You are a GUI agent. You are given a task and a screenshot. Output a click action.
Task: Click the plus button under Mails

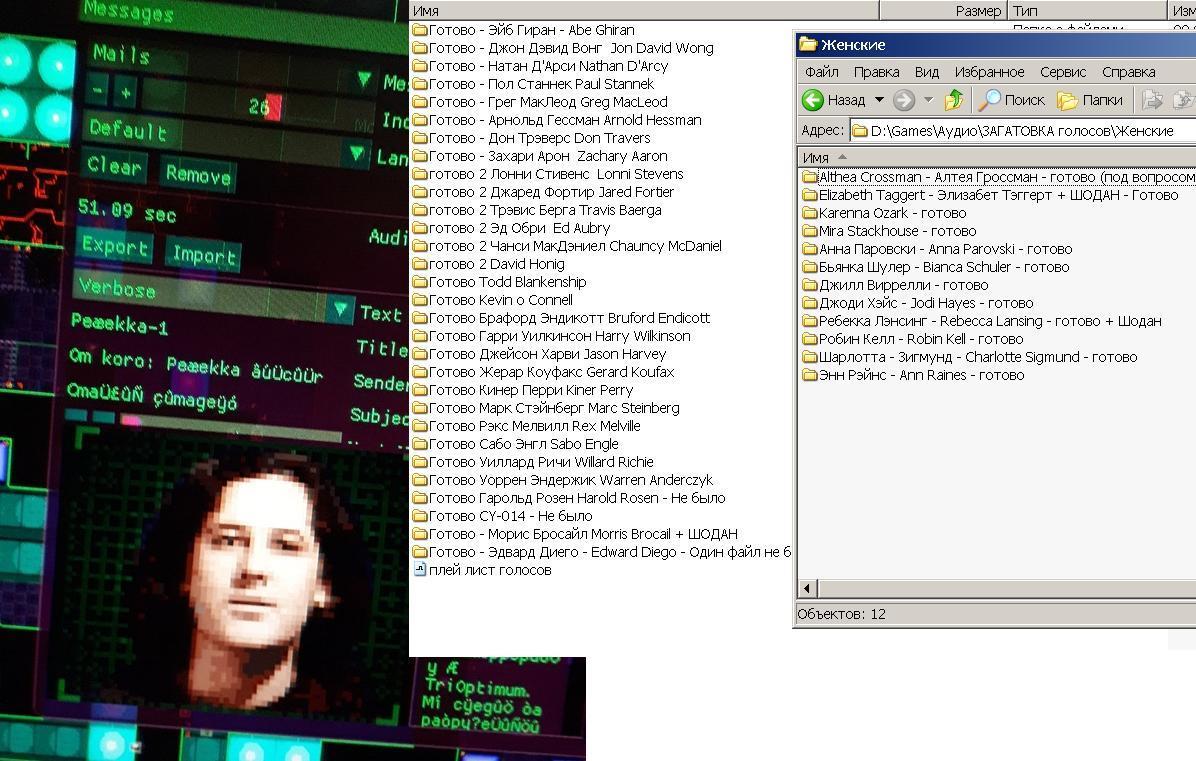pyautogui.click(x=126, y=93)
